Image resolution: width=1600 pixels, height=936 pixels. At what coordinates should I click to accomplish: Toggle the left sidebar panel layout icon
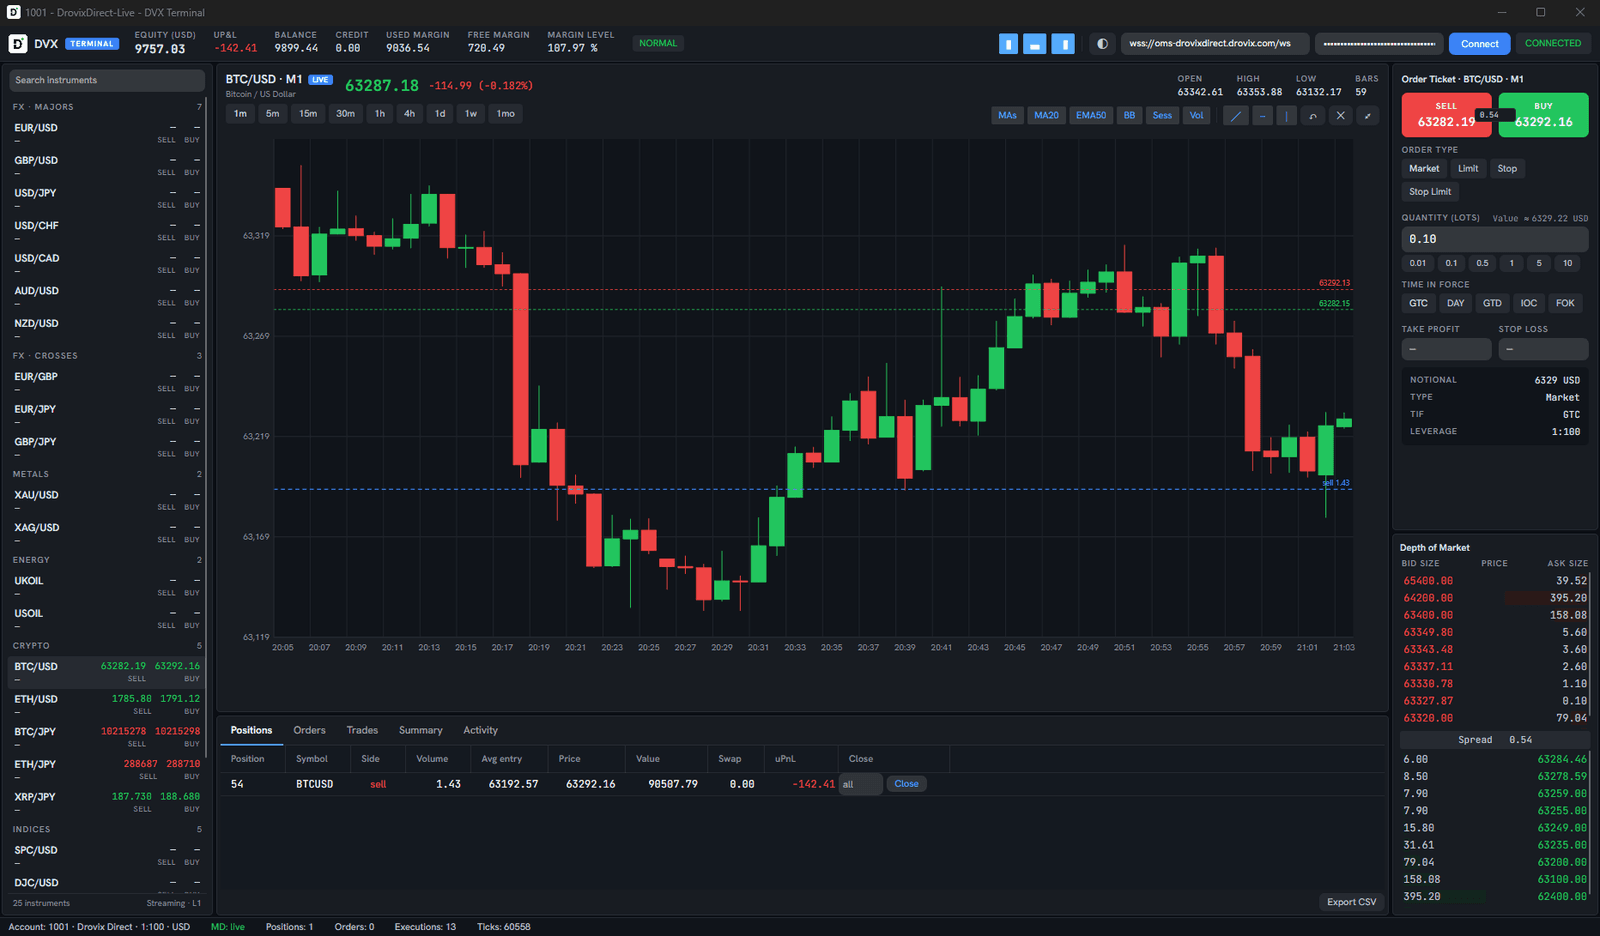tap(1008, 44)
